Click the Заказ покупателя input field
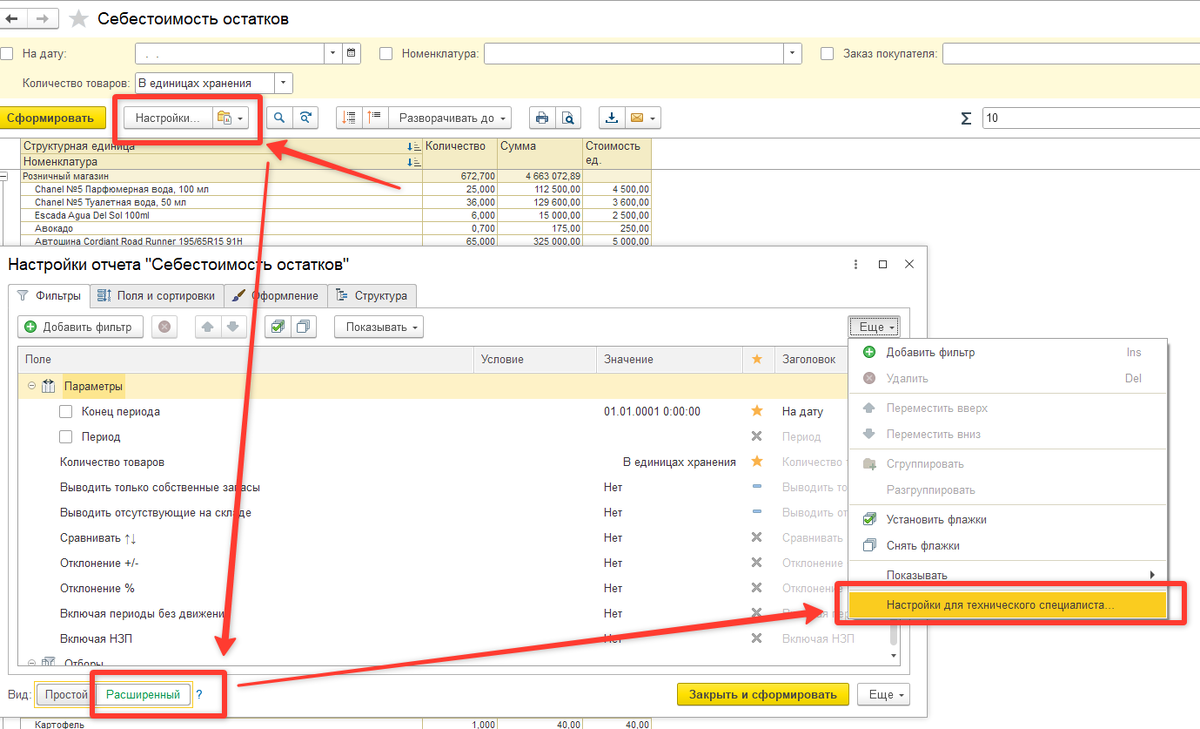The height and width of the screenshot is (729, 1200). click(x=1071, y=54)
